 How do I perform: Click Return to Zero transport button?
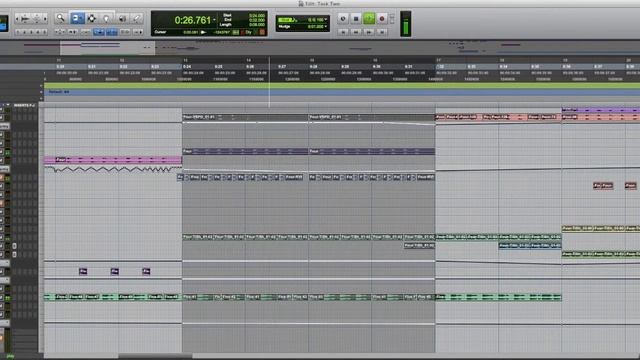pyautogui.click(x=343, y=32)
